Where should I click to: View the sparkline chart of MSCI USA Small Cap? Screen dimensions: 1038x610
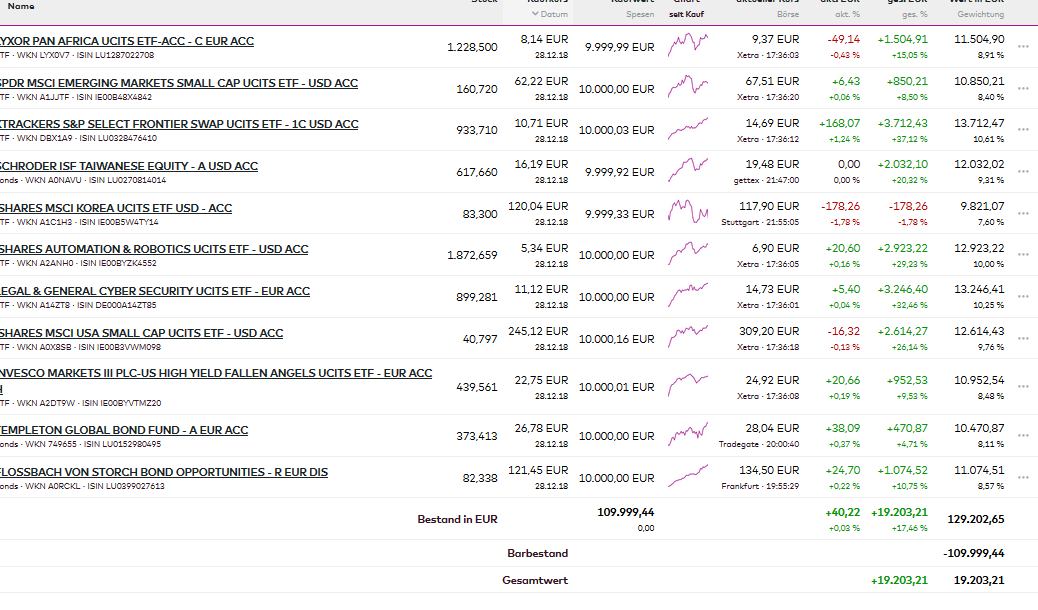[x=688, y=336]
